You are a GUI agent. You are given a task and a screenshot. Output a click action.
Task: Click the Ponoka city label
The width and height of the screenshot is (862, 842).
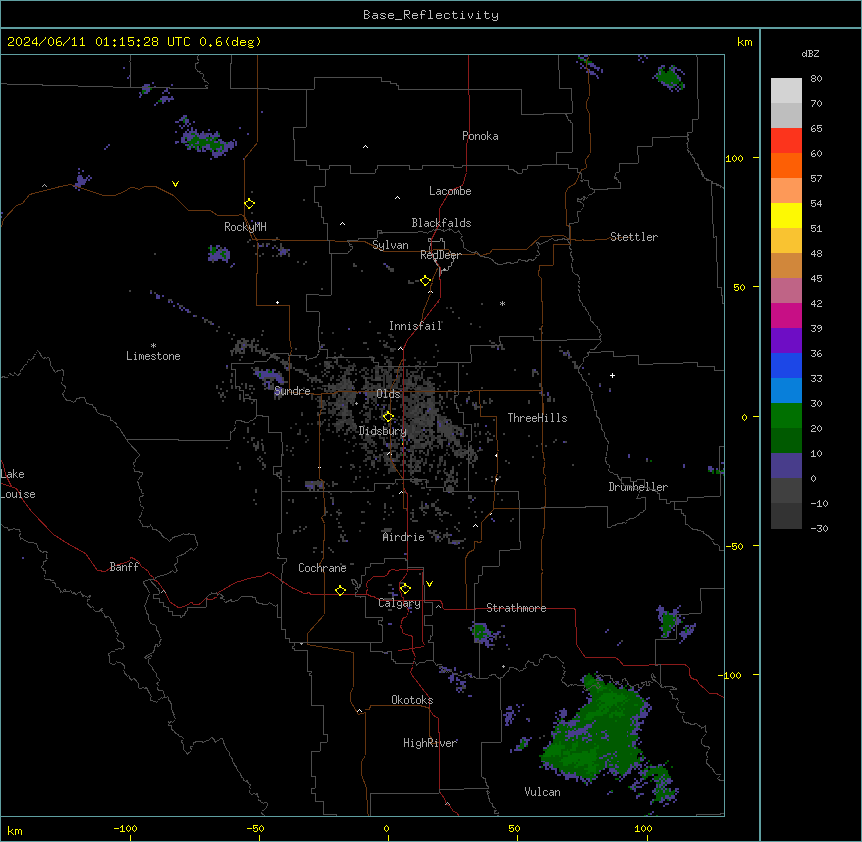coord(480,136)
